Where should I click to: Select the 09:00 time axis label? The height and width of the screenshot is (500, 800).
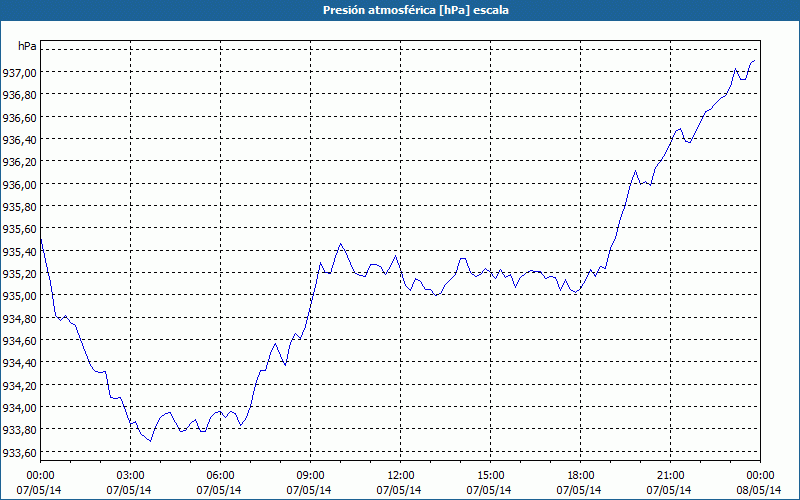click(311, 476)
